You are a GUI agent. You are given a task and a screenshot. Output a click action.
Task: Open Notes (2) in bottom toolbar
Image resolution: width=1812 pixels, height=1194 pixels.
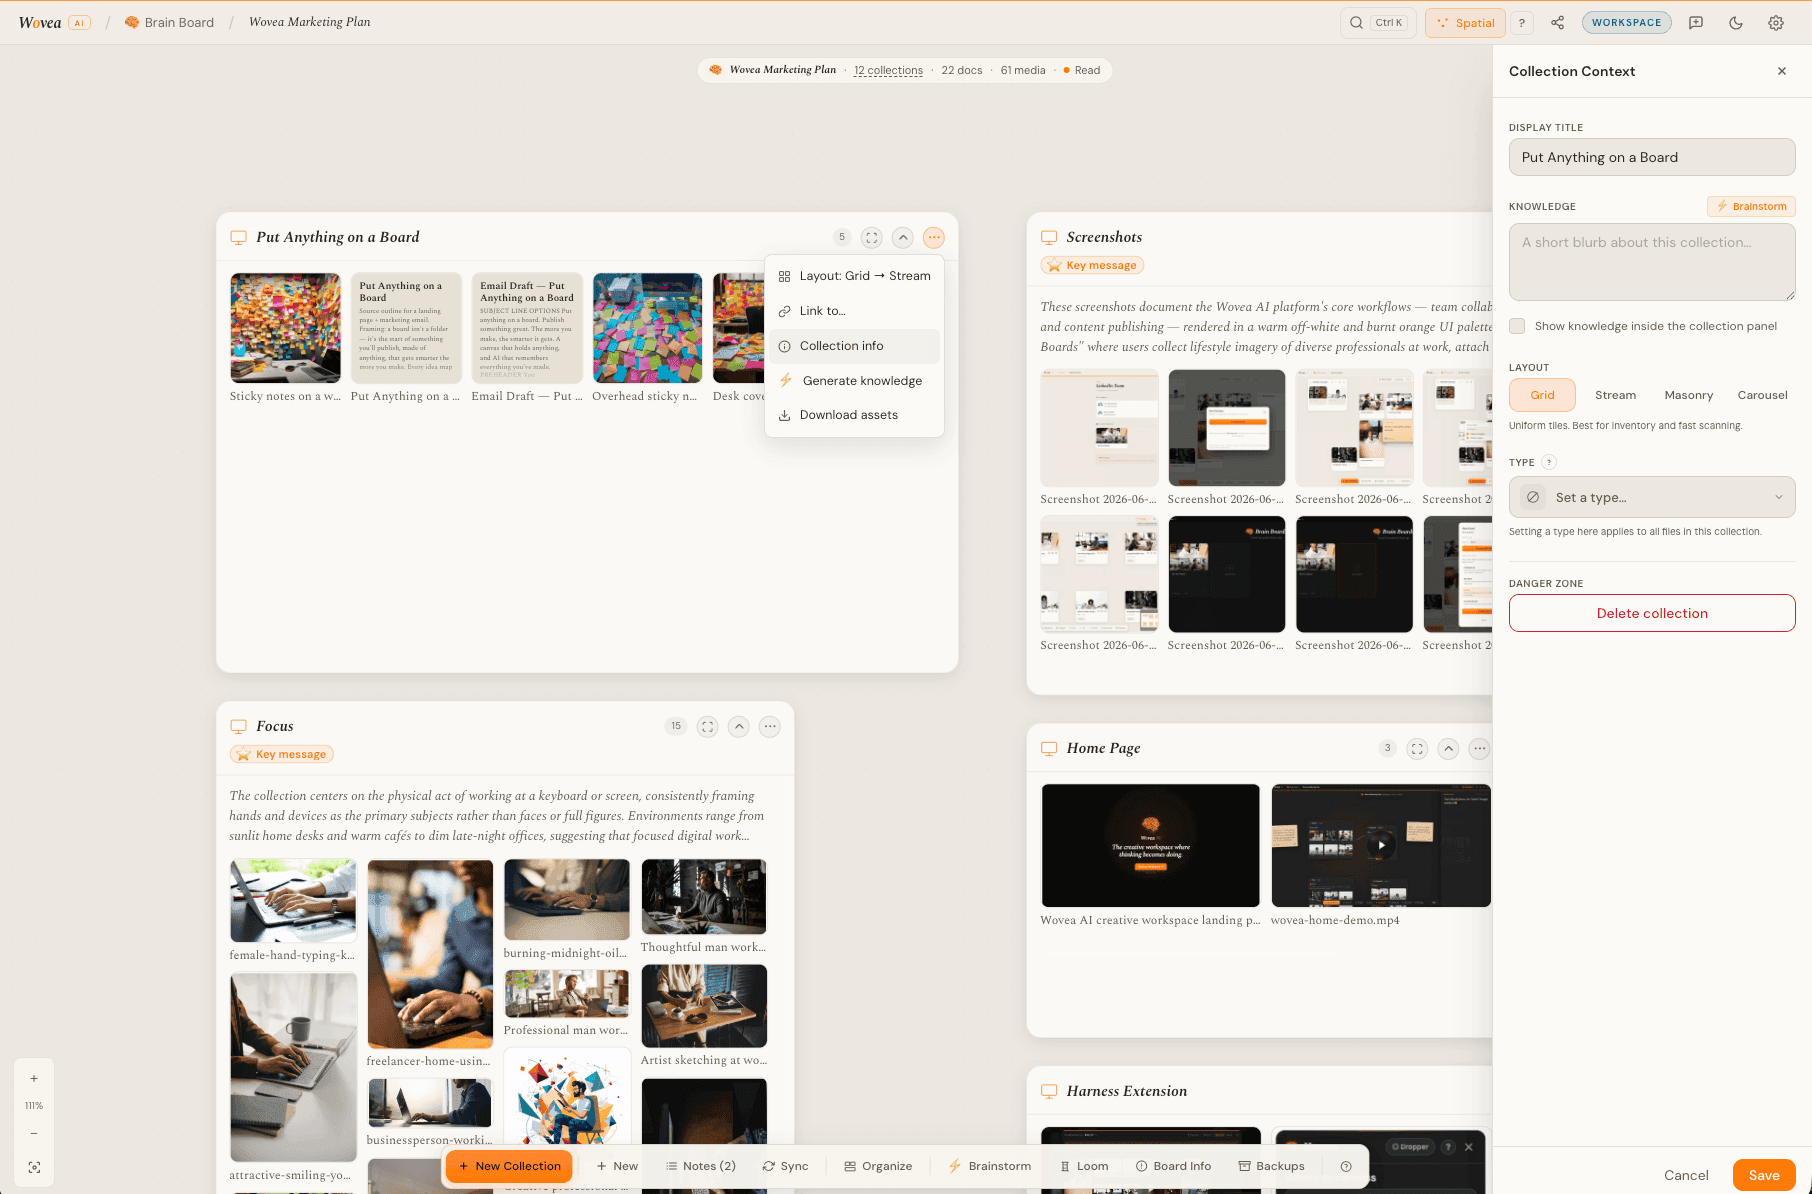701,1166
